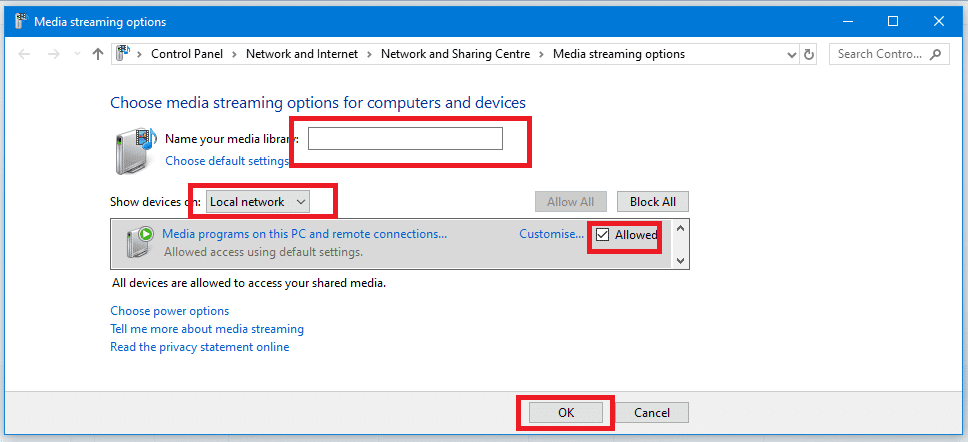Click the Customise link
968x442 pixels.
point(551,234)
